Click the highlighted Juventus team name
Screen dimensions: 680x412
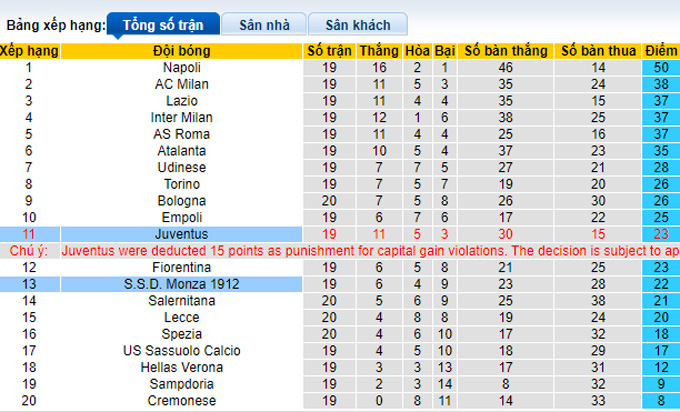[x=180, y=234]
